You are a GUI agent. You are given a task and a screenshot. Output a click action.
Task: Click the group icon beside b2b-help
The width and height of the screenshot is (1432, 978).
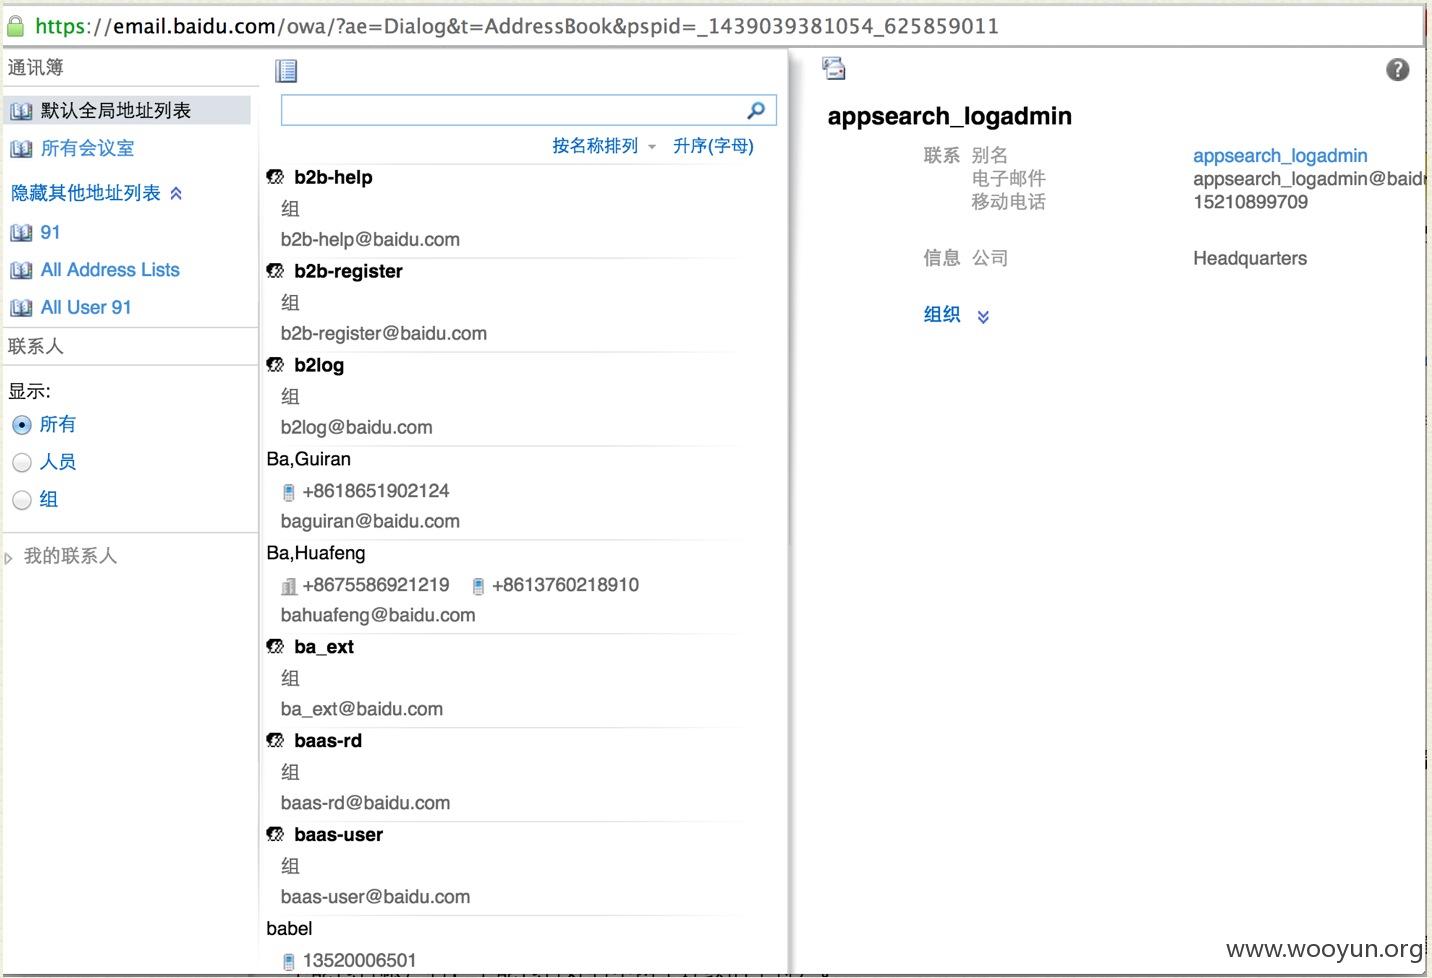pyautogui.click(x=276, y=177)
